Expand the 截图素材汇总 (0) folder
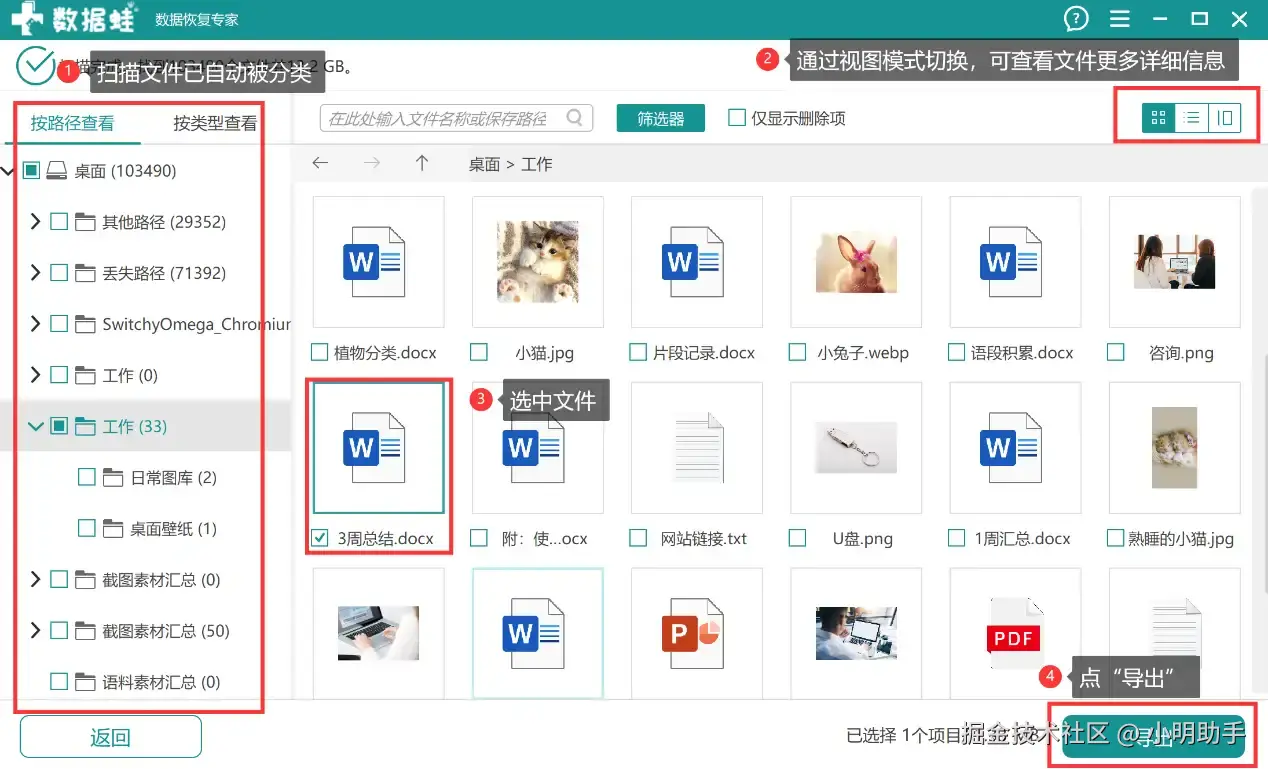The image size is (1268, 769). [36, 580]
